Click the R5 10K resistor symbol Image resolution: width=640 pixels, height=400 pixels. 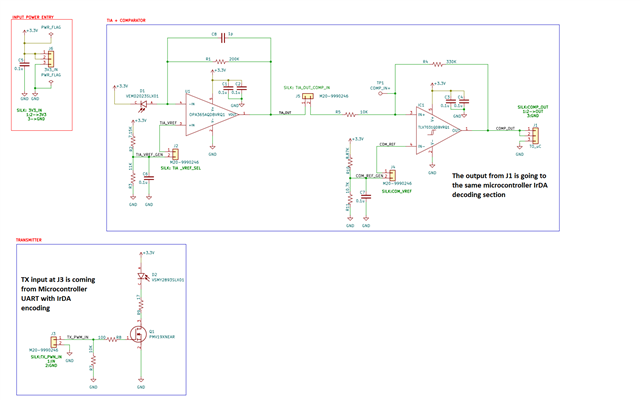(x=350, y=114)
